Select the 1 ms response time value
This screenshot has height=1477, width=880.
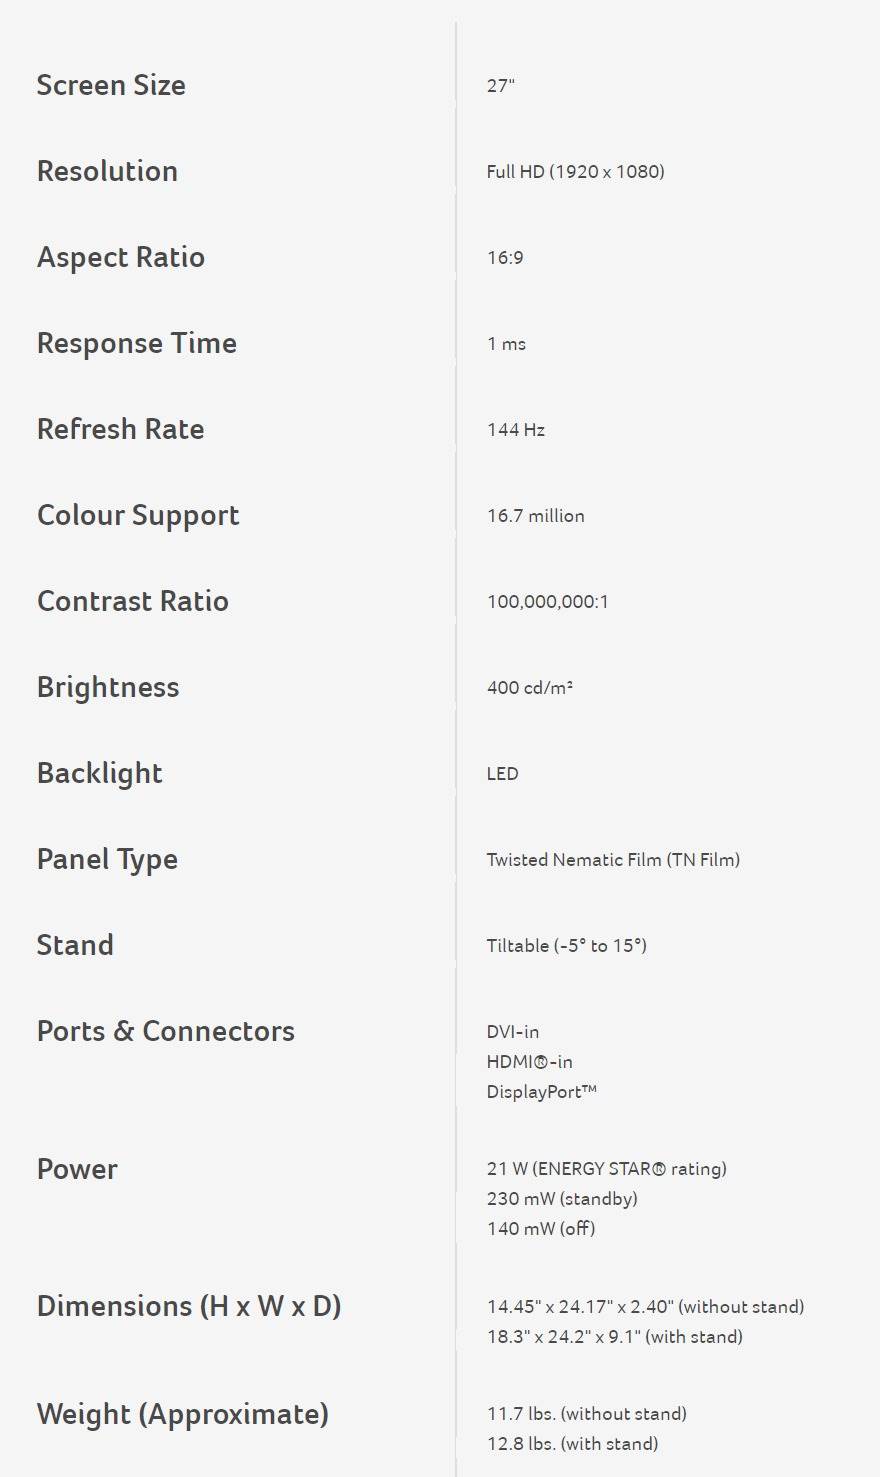[x=506, y=344]
